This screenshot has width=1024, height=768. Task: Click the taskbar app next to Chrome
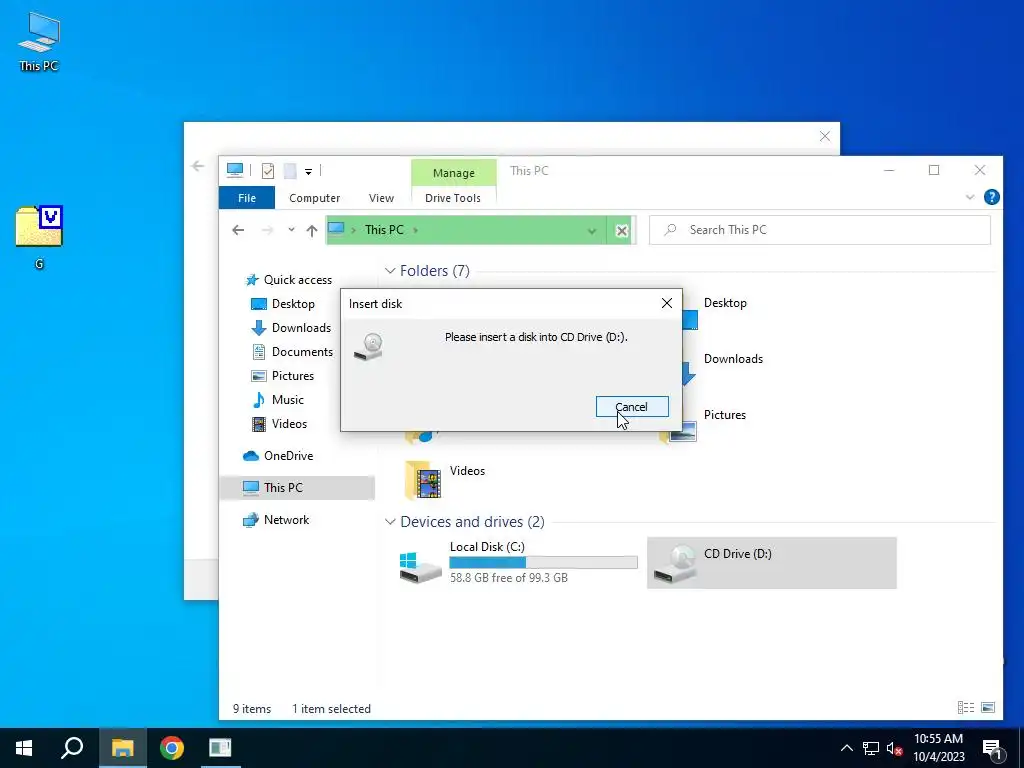click(x=220, y=748)
